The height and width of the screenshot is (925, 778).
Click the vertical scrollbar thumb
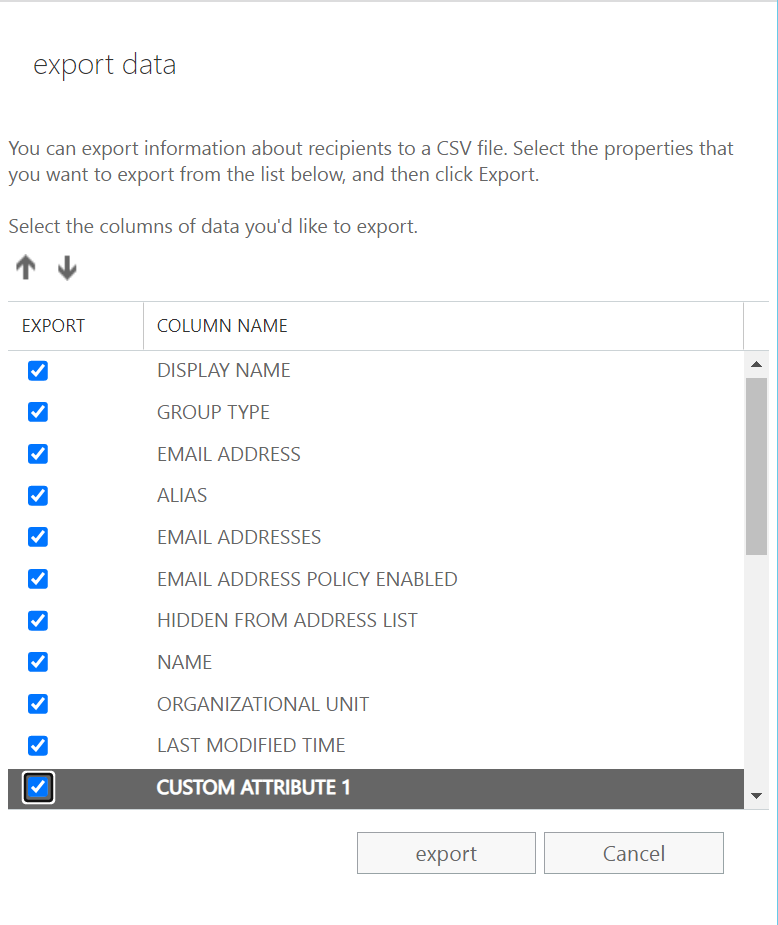pos(756,465)
